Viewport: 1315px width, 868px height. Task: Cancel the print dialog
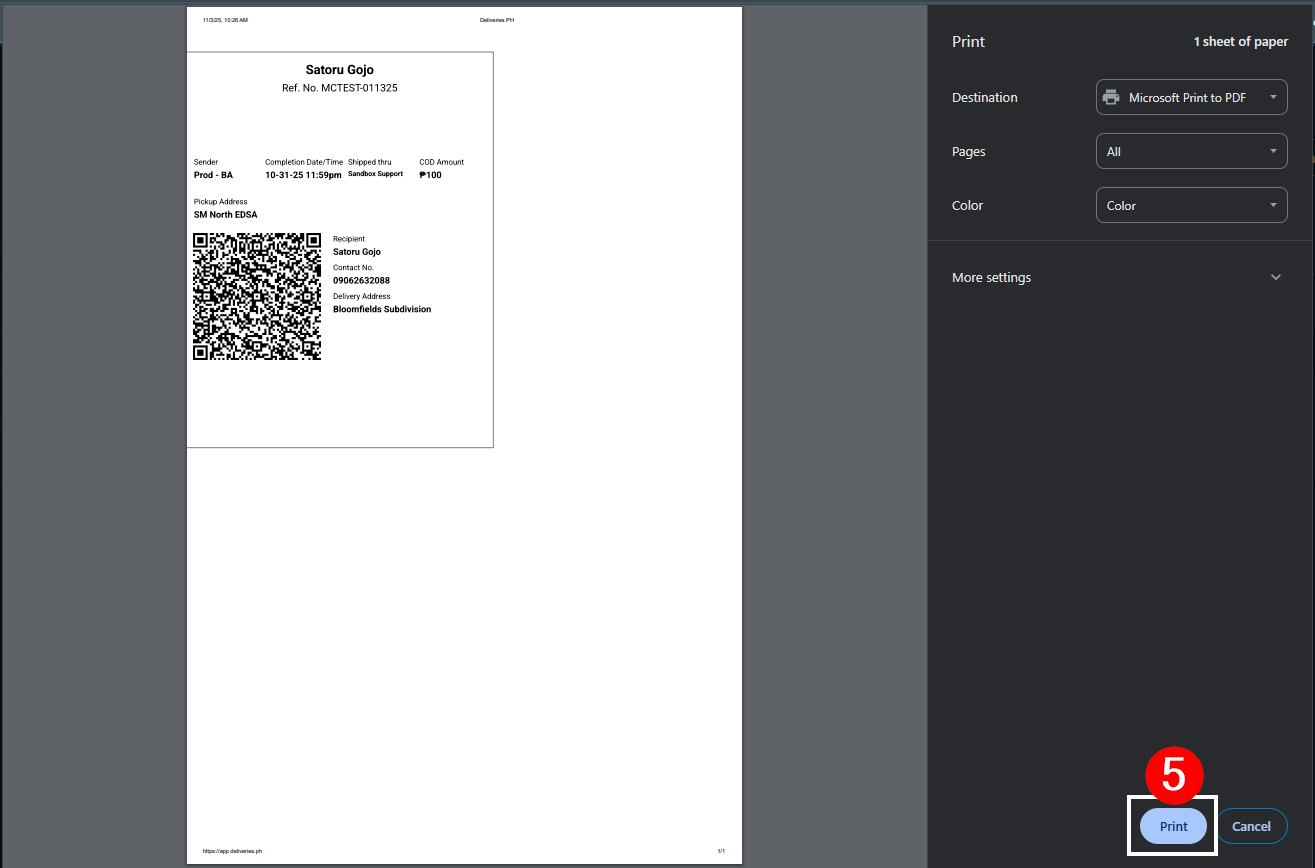click(1251, 826)
